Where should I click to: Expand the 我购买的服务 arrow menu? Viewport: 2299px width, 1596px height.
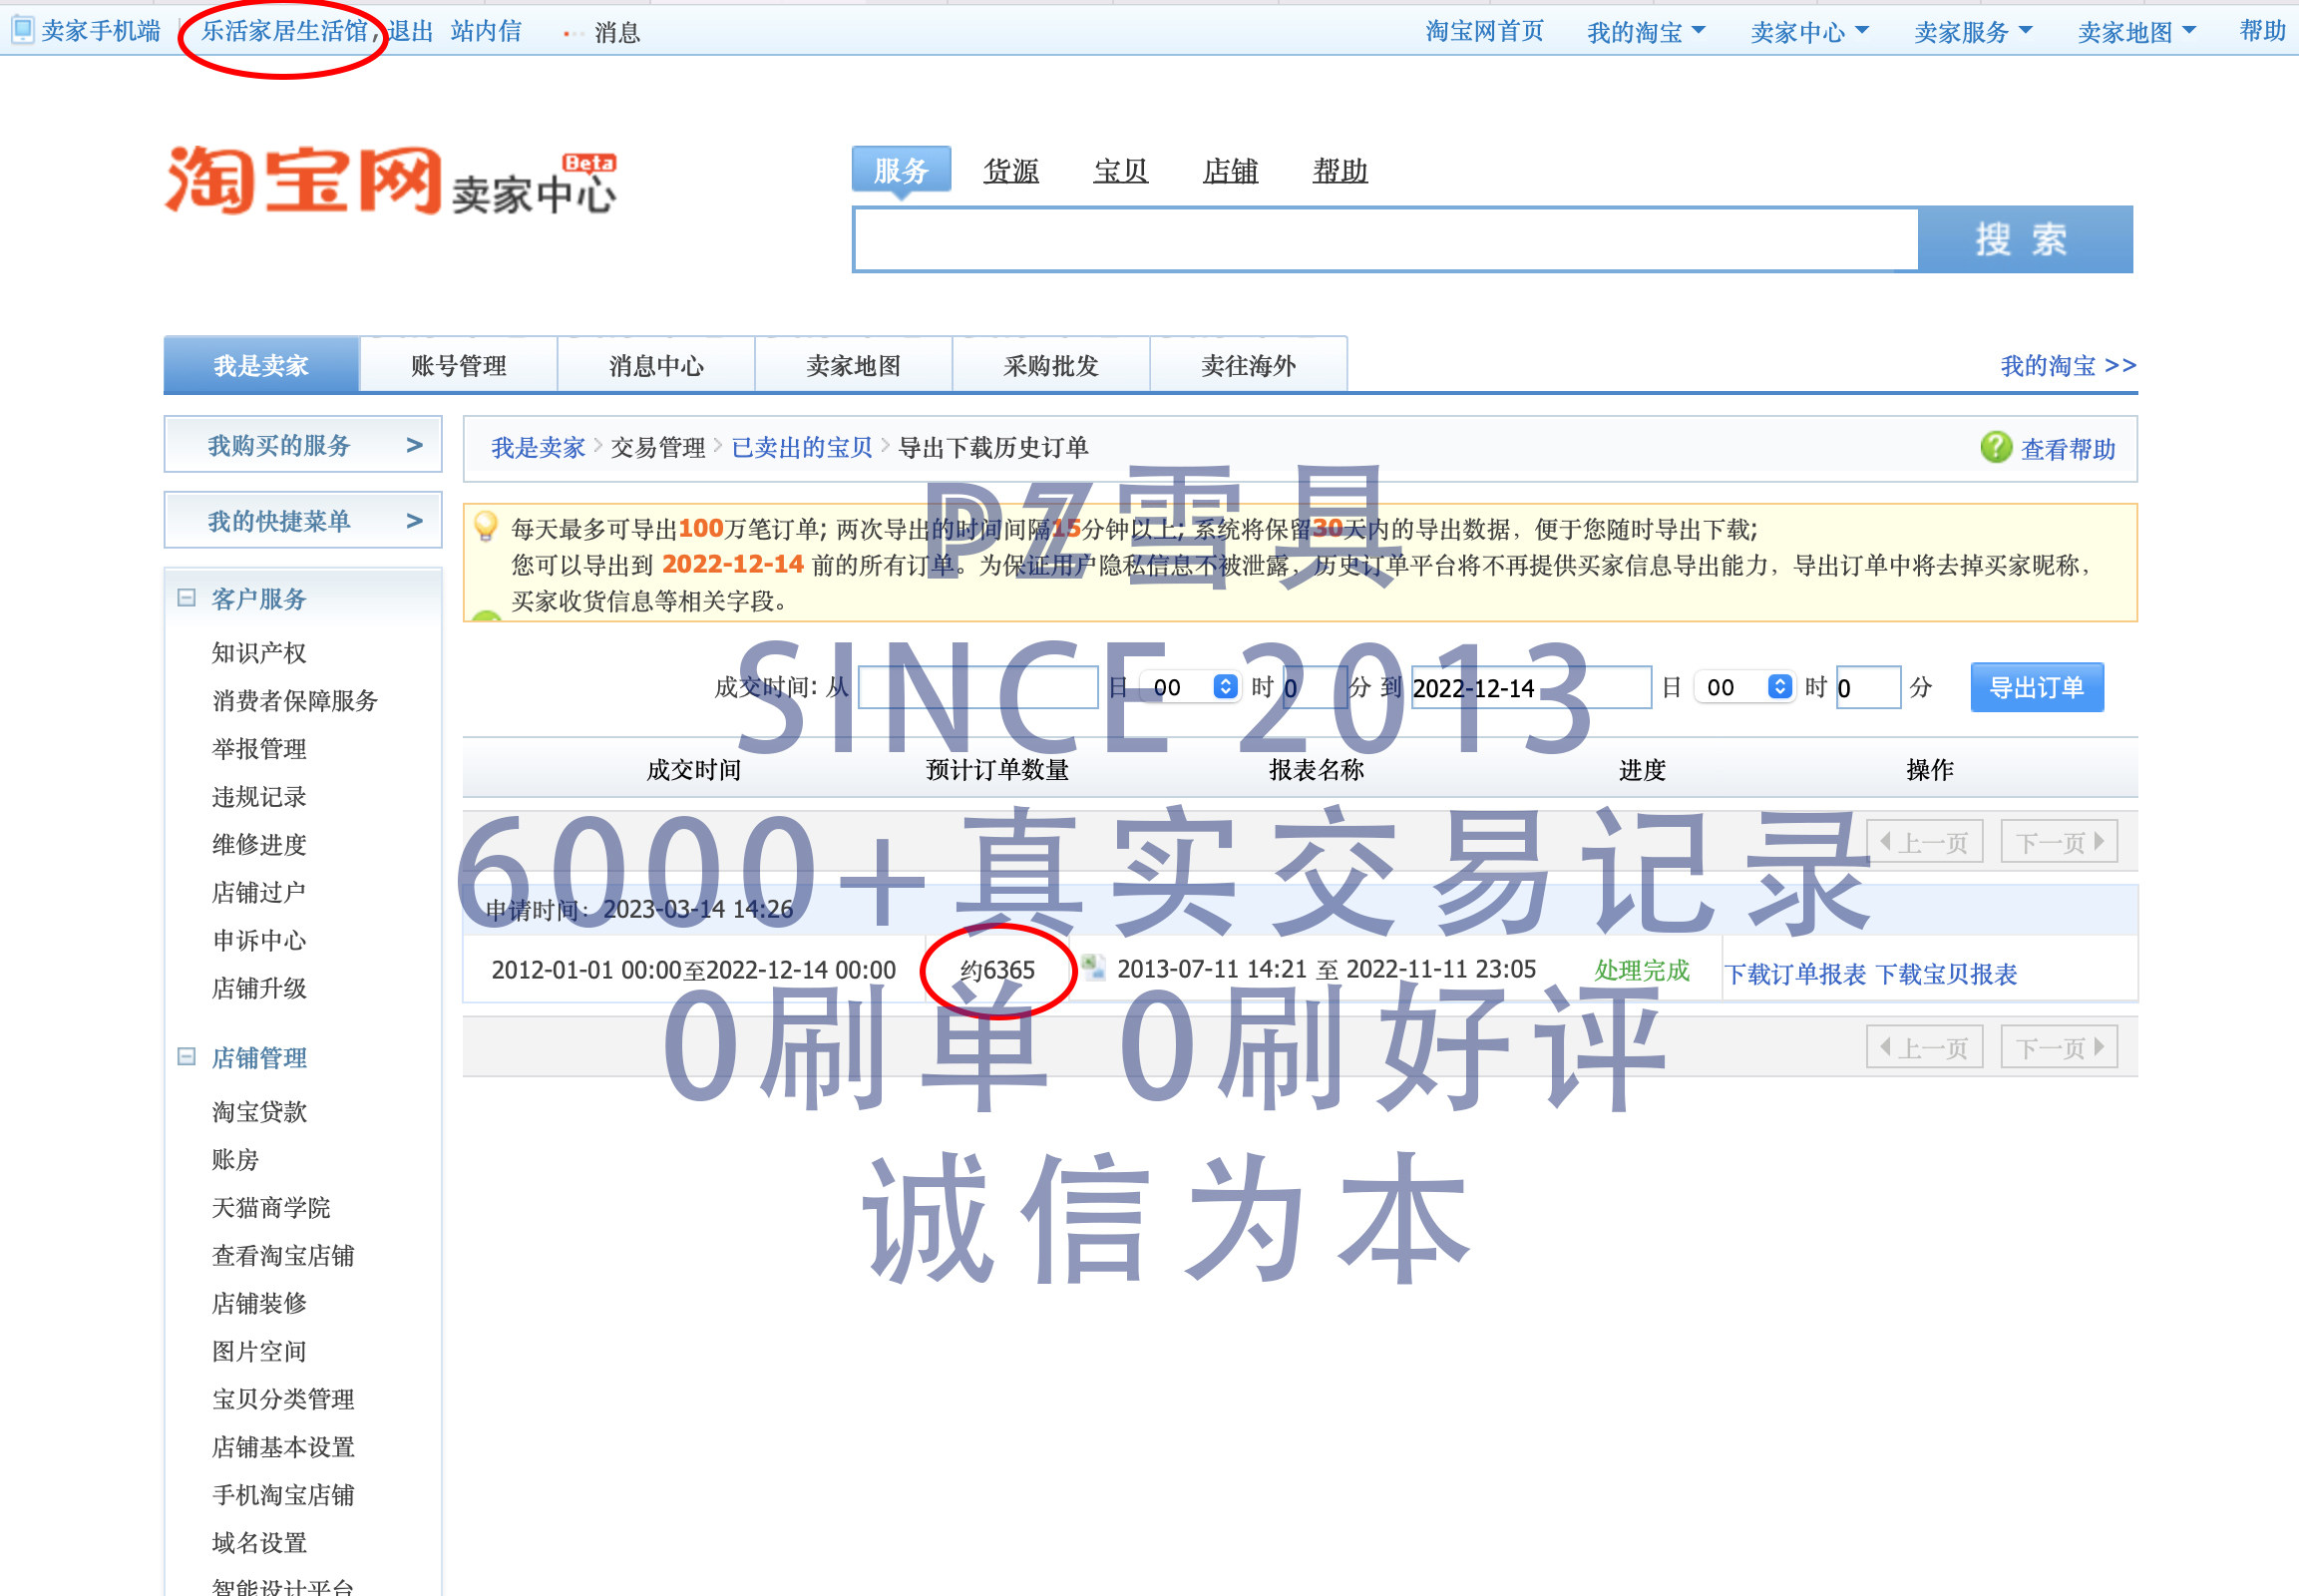tap(414, 445)
